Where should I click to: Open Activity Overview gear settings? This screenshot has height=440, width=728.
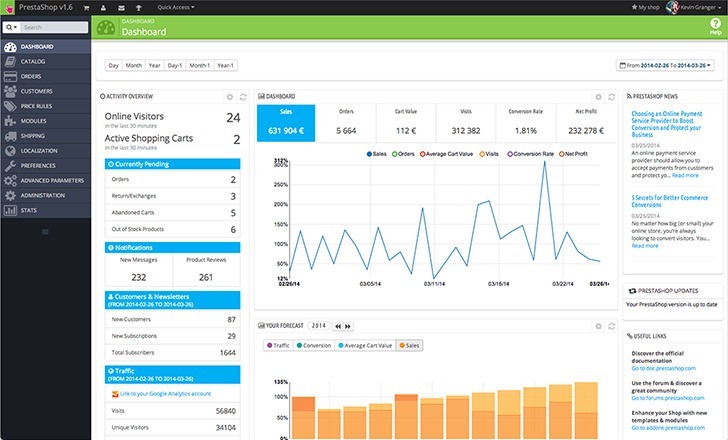click(229, 97)
